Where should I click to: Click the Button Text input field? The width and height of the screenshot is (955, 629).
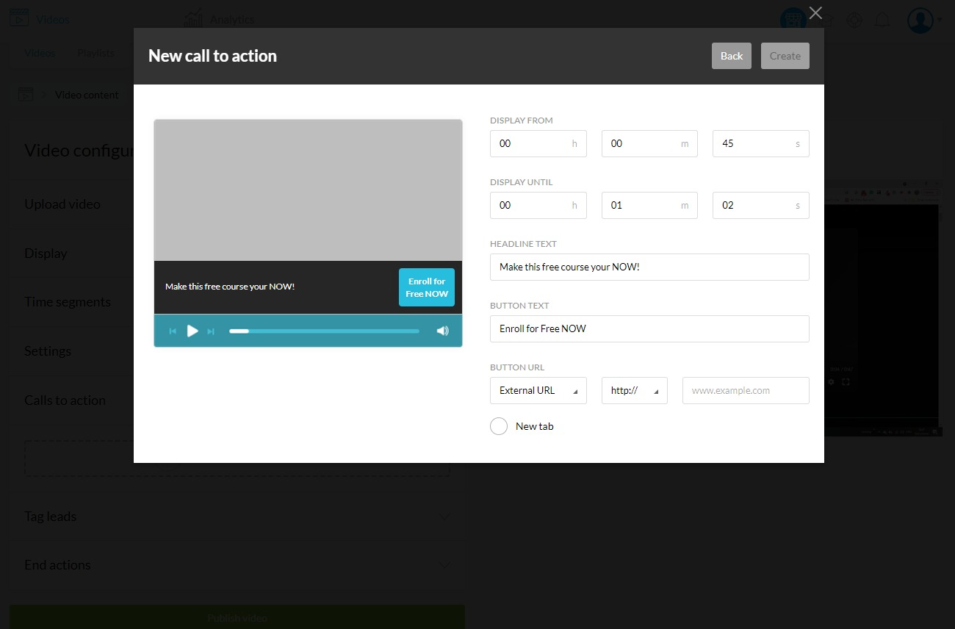pos(649,329)
